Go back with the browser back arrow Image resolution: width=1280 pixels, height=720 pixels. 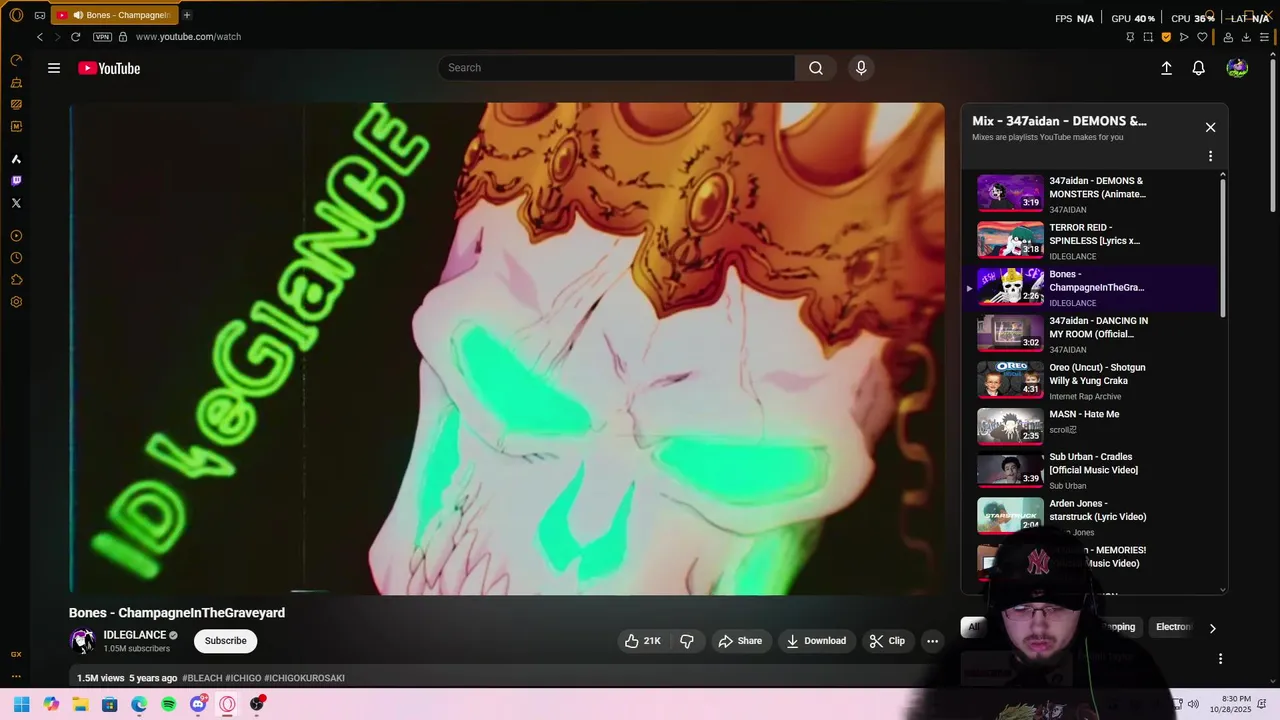40,37
